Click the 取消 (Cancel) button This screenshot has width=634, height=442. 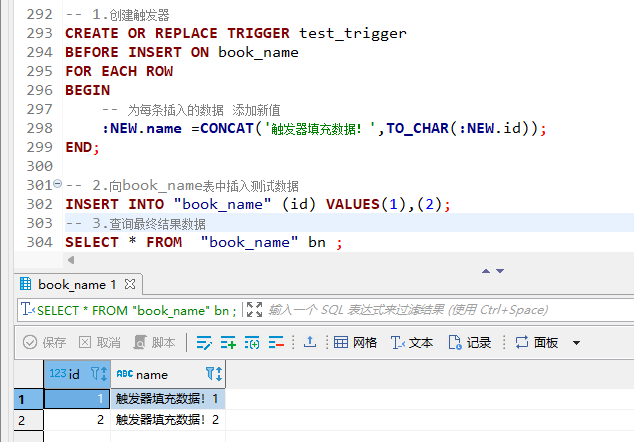(x=100, y=342)
